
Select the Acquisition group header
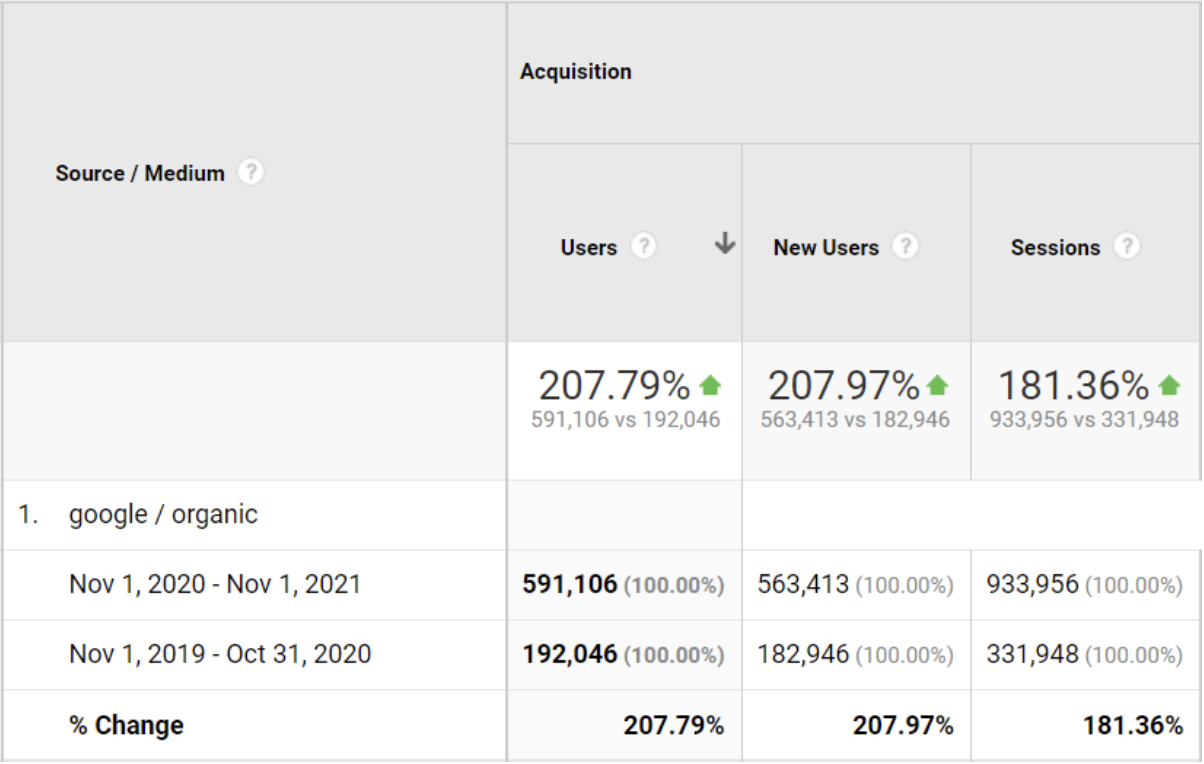pos(576,72)
